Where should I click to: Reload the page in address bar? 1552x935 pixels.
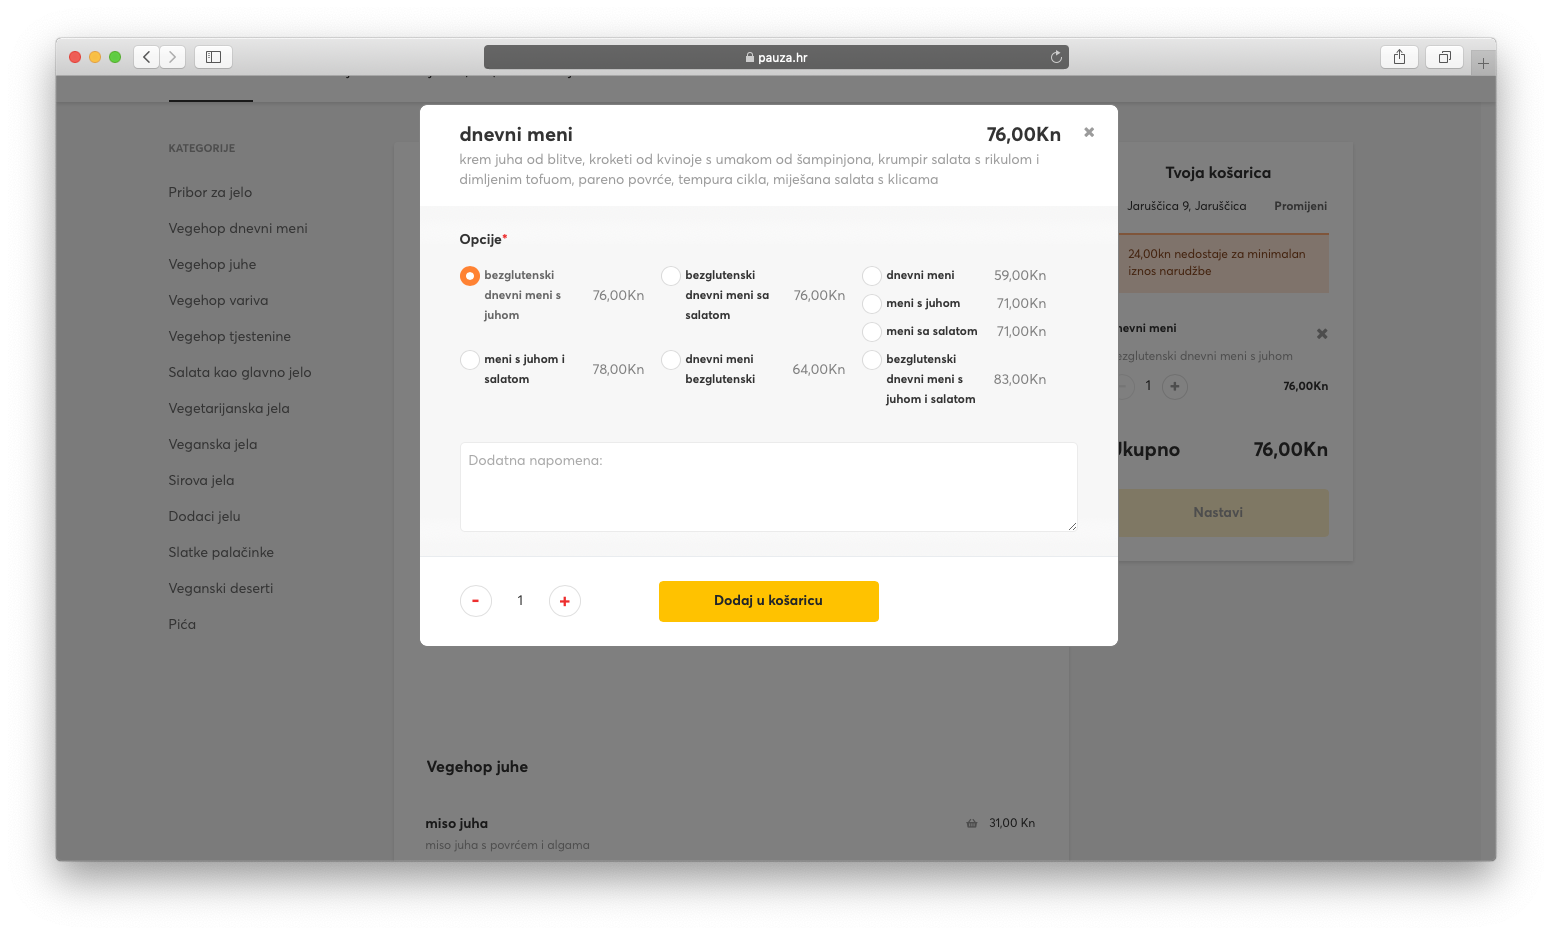point(1056,57)
